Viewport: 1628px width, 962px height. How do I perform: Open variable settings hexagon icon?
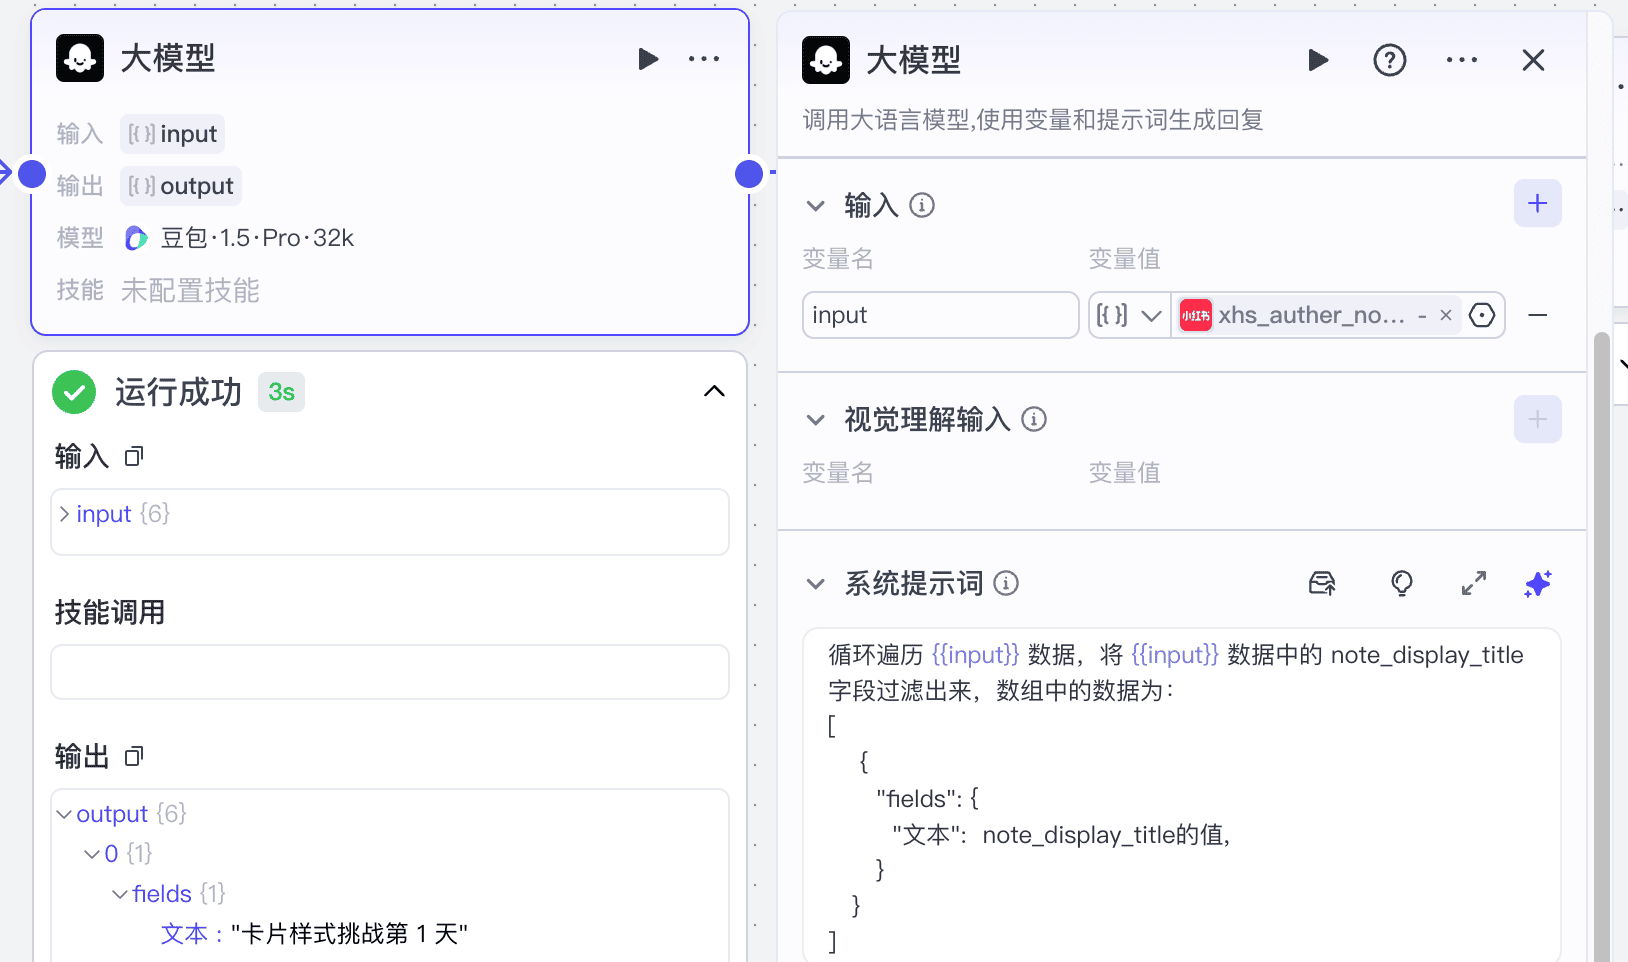1483,314
